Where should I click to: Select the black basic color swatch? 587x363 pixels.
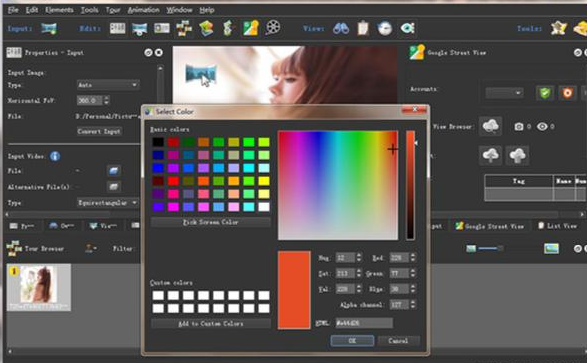[158, 142]
